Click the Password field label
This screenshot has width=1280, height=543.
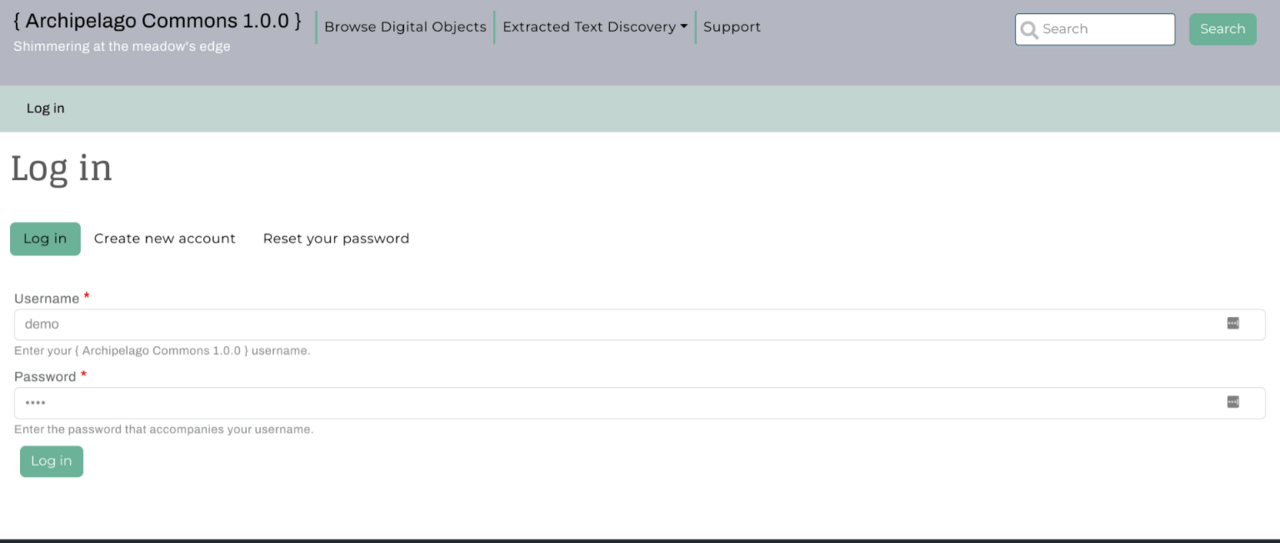(x=45, y=377)
